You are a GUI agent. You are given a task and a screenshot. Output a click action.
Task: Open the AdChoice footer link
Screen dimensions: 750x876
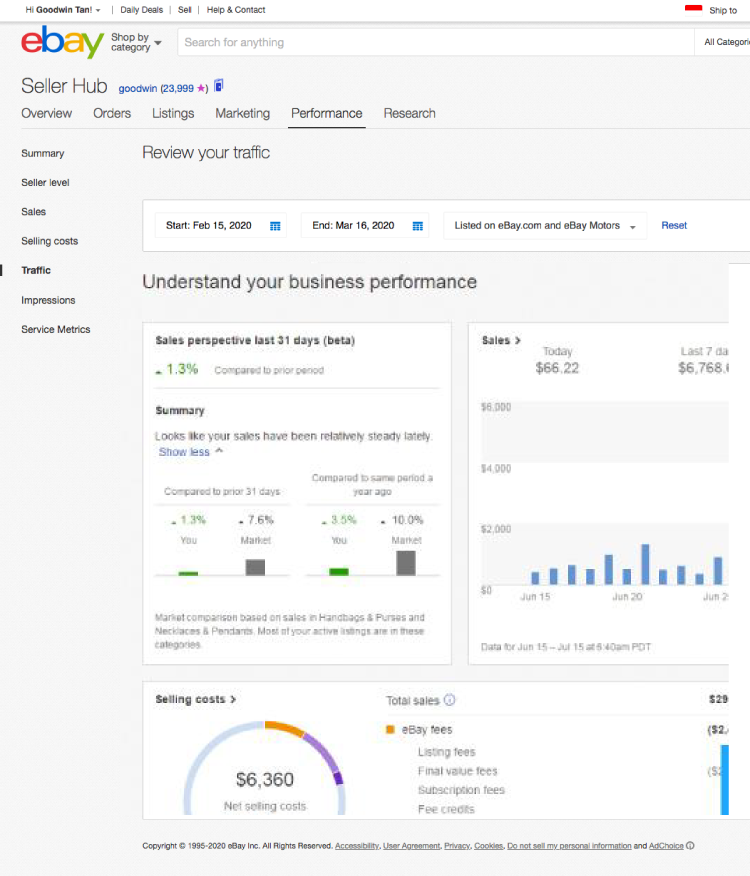[666, 846]
